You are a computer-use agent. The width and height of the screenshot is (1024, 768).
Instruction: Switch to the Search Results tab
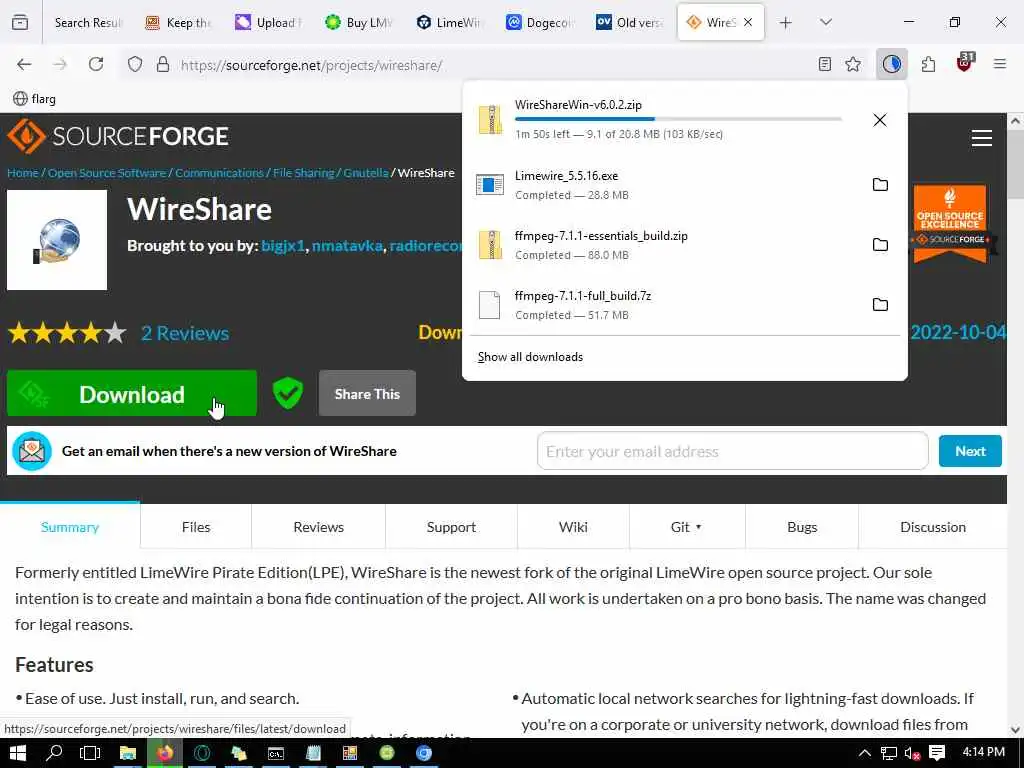pyautogui.click(x=88, y=22)
